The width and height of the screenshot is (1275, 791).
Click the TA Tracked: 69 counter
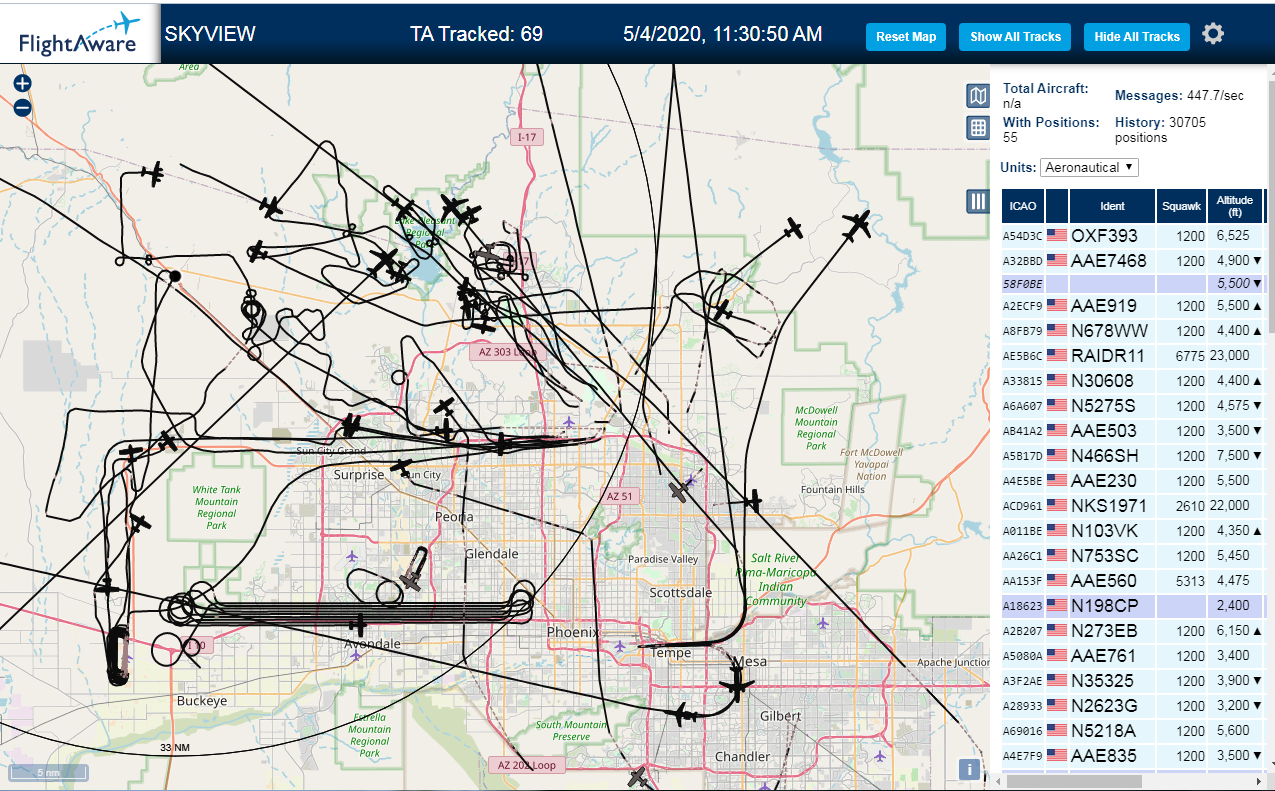[476, 34]
